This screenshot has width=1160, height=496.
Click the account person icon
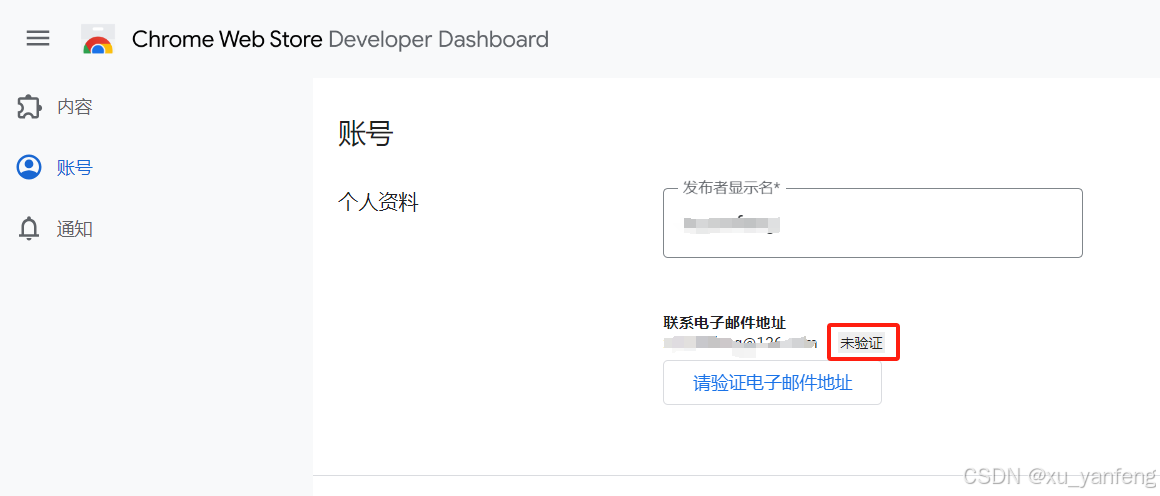29,167
